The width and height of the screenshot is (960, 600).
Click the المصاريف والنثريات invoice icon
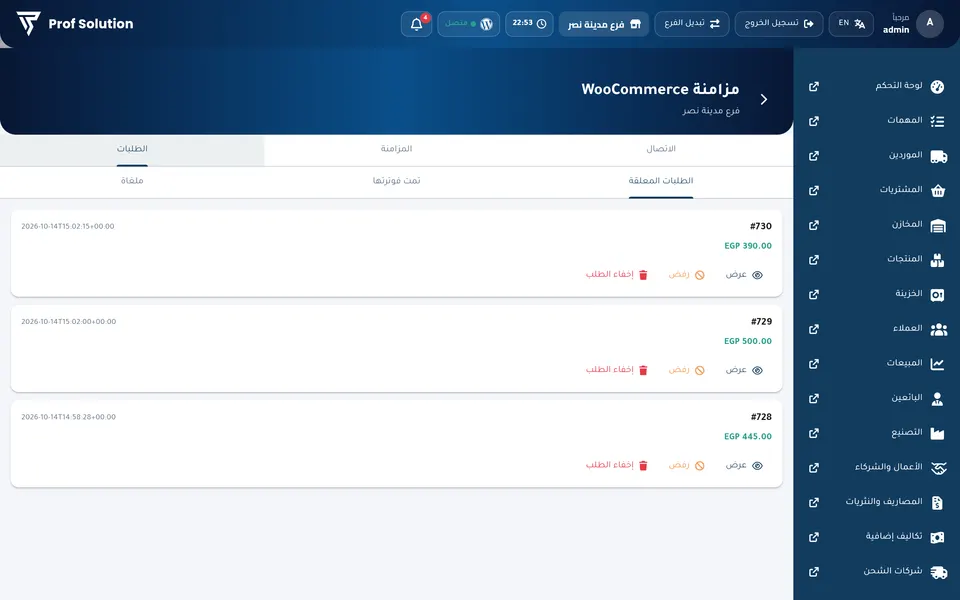(937, 503)
